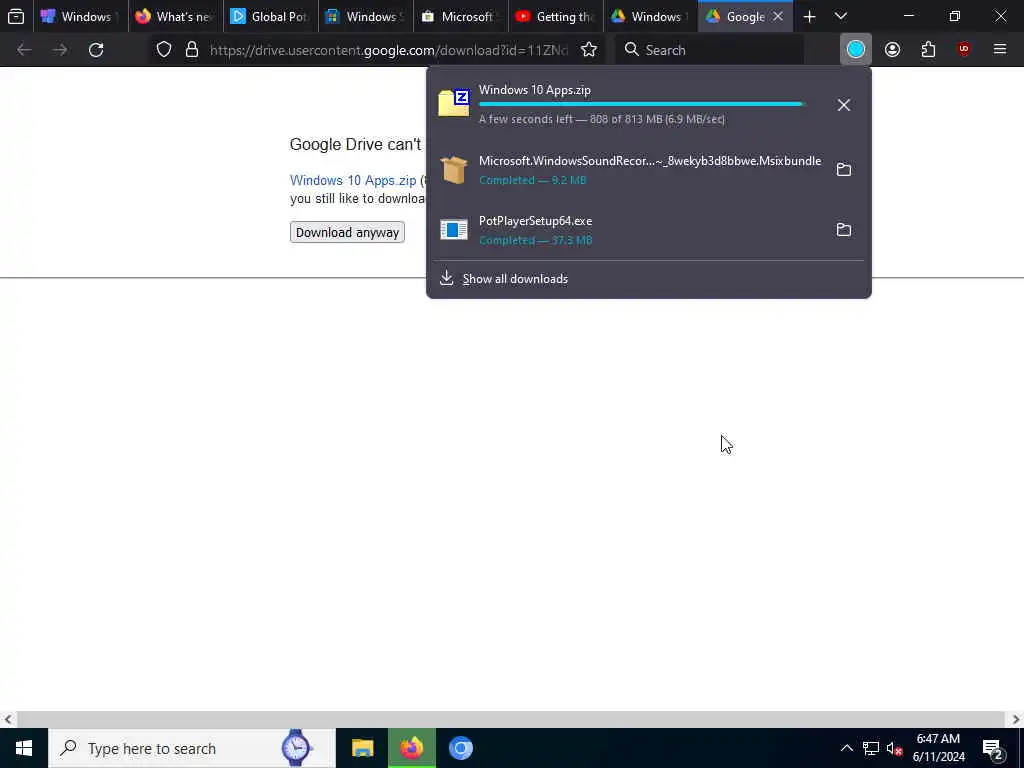
Task: Click the scrollbar left arrow
Action: coord(8,719)
